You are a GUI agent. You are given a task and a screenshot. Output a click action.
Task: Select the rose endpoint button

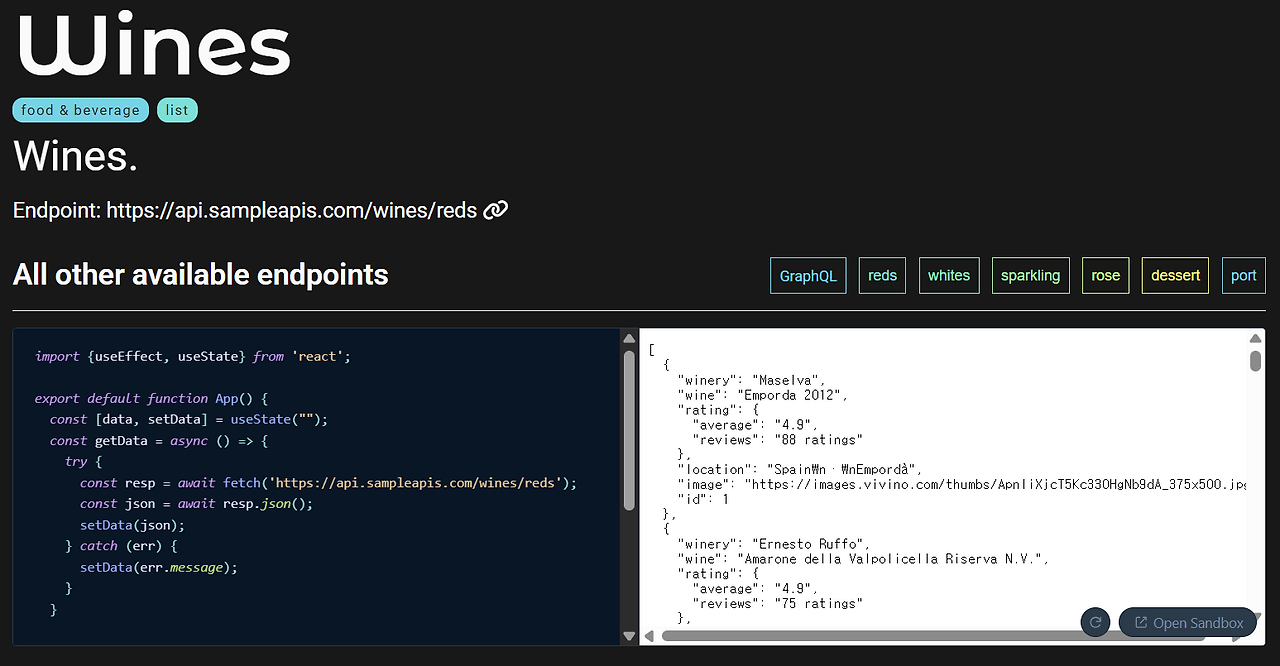[1106, 276]
